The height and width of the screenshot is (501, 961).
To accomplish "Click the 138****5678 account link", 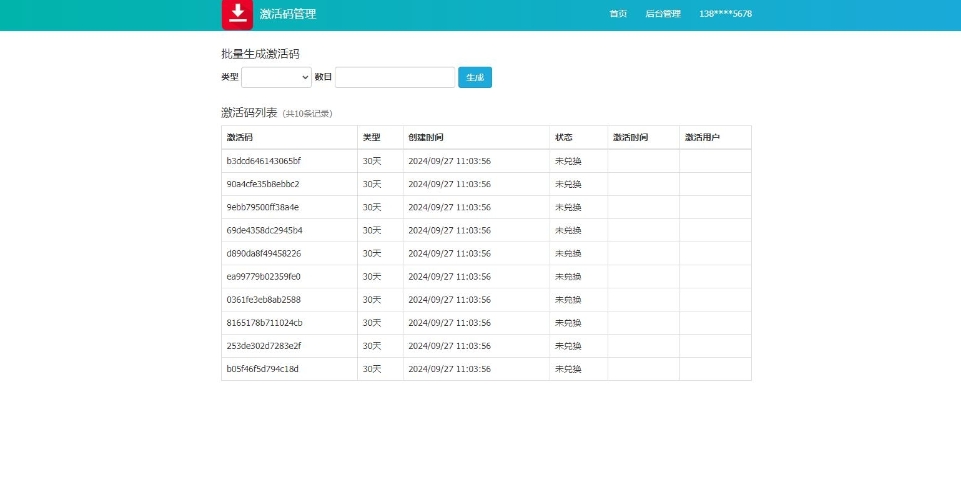I will pos(725,14).
